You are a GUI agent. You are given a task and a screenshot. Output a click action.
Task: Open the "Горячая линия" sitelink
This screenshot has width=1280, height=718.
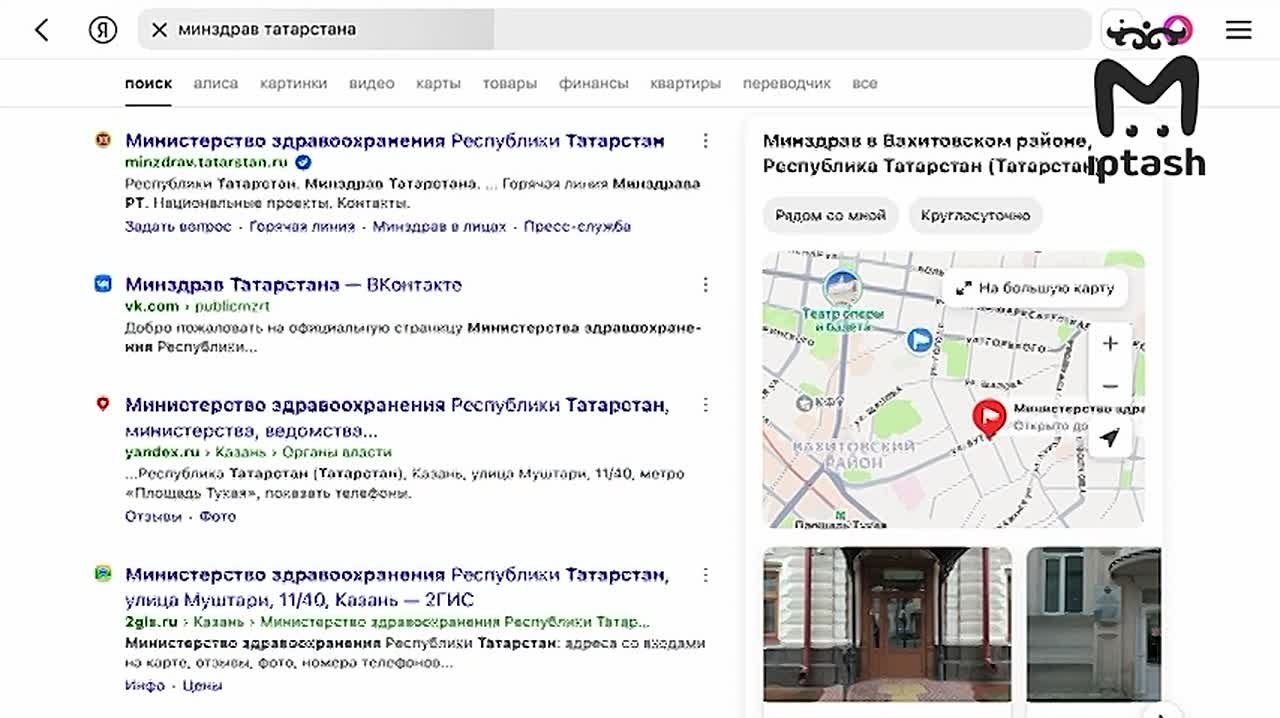coord(302,227)
